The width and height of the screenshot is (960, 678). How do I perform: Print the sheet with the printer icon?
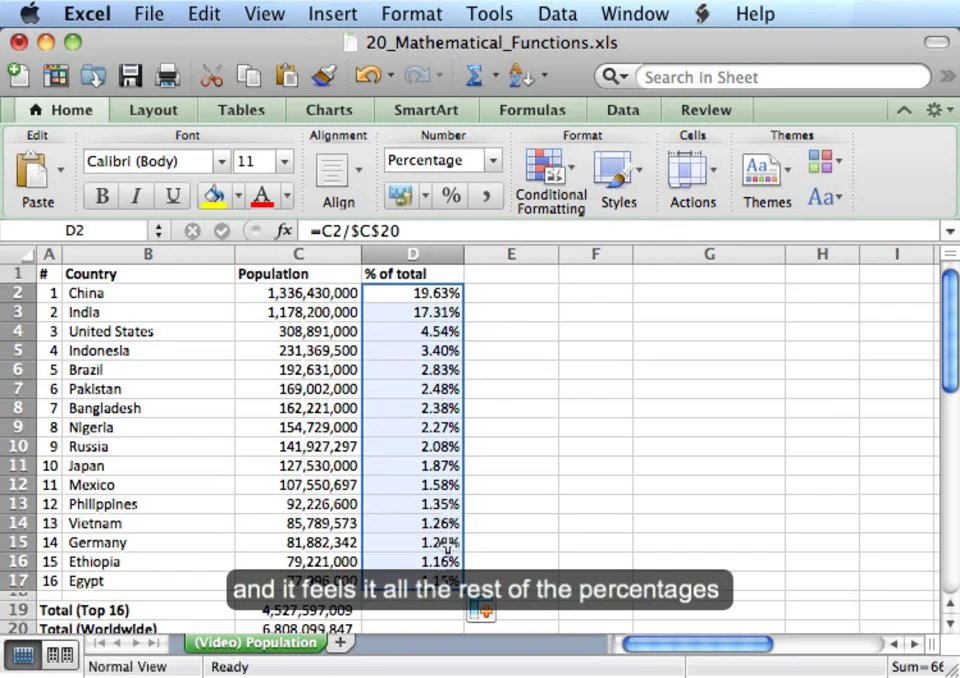click(167, 76)
